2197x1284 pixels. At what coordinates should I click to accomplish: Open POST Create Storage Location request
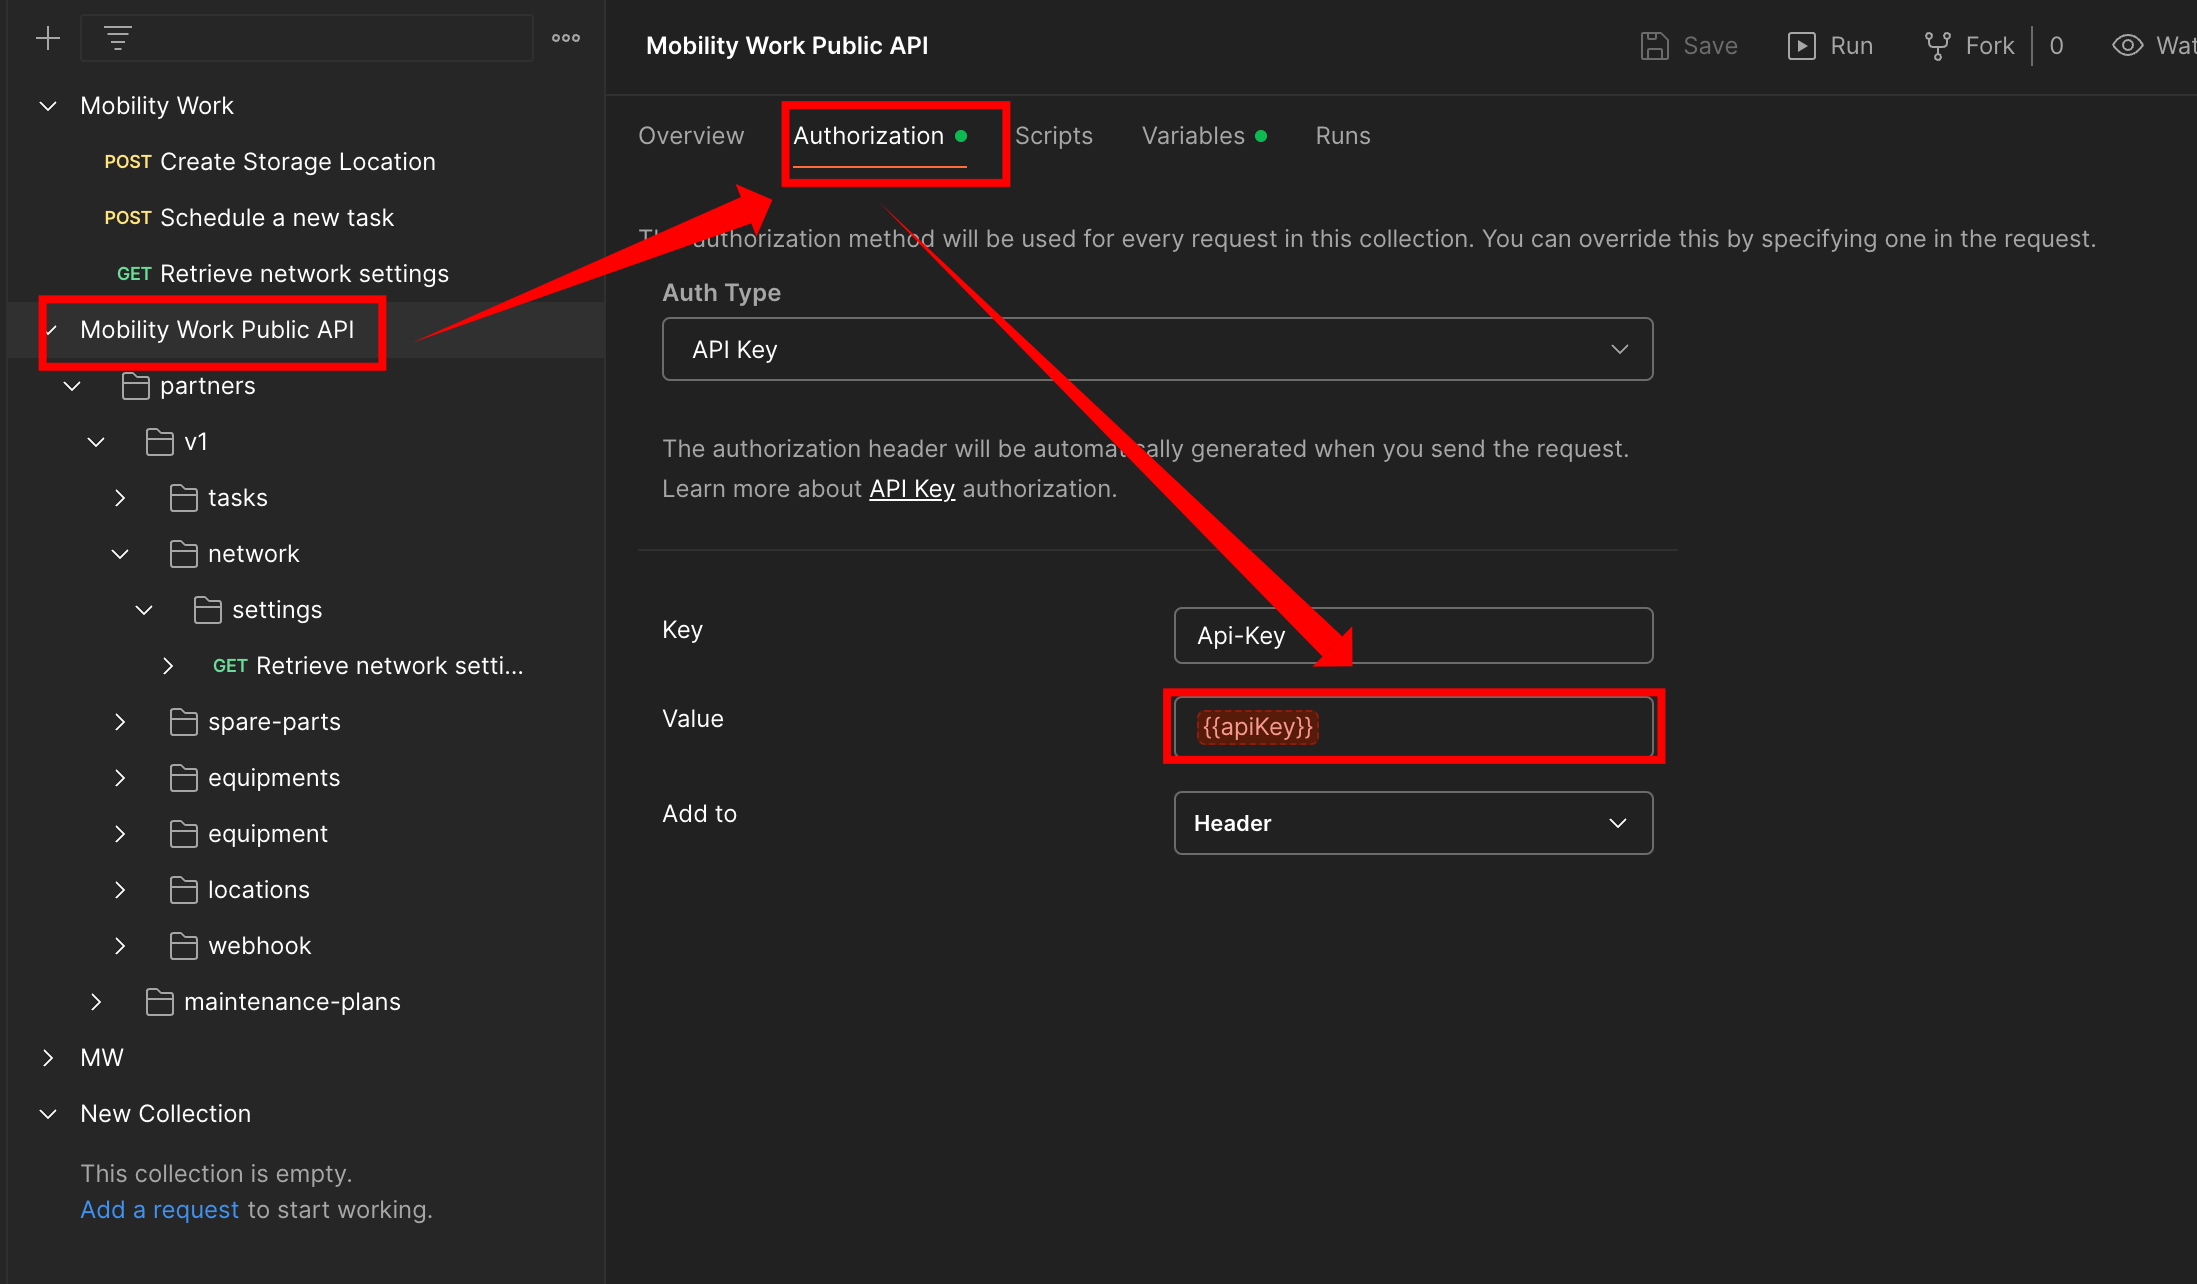270,162
